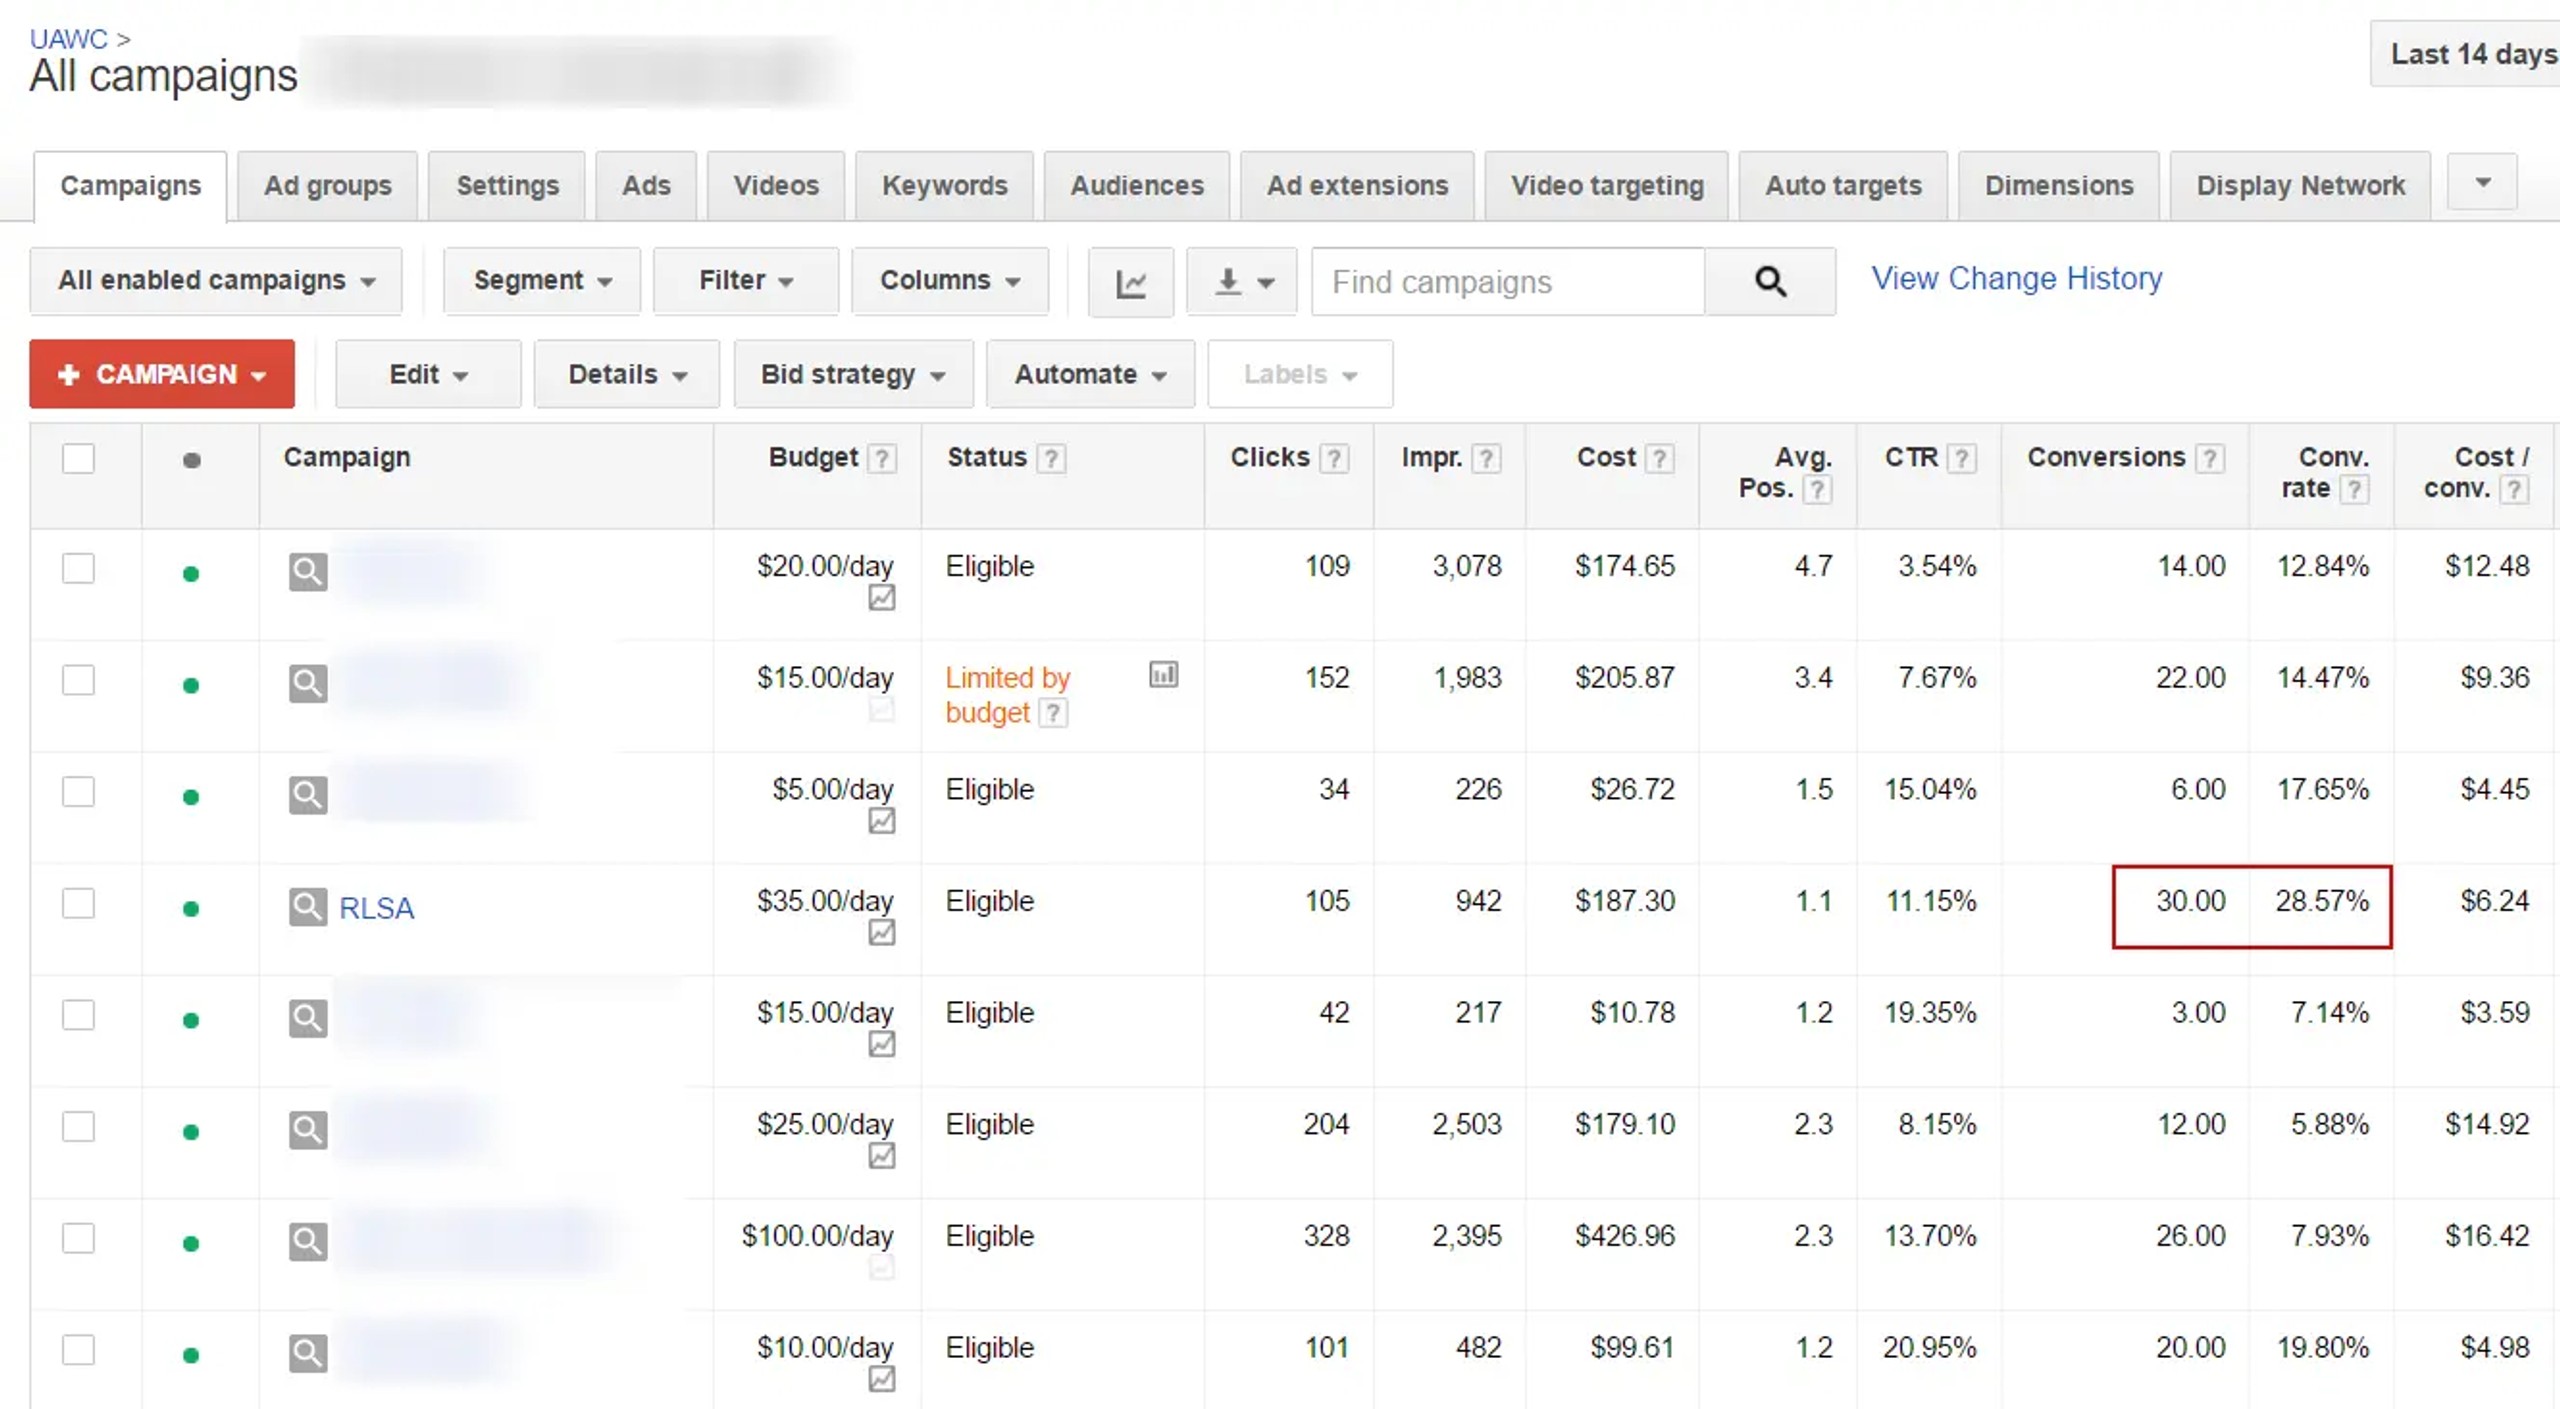Screen dimensions: 2560x1409
Task: Click the help icon beside the Conversions header
Action: 2210,459
